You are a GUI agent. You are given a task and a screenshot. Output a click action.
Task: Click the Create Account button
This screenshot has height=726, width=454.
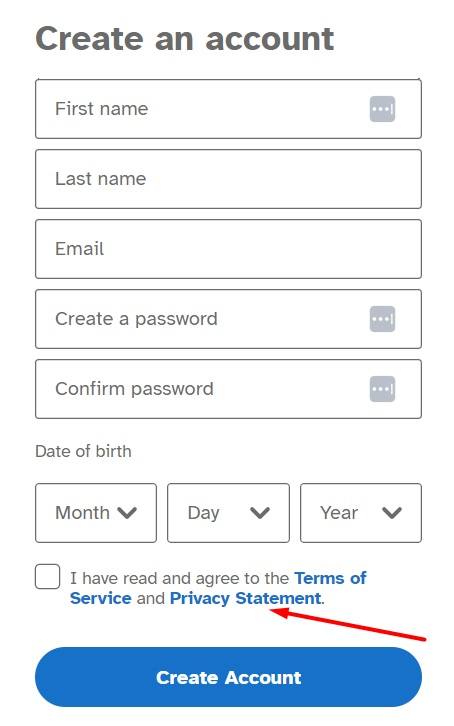(228, 677)
